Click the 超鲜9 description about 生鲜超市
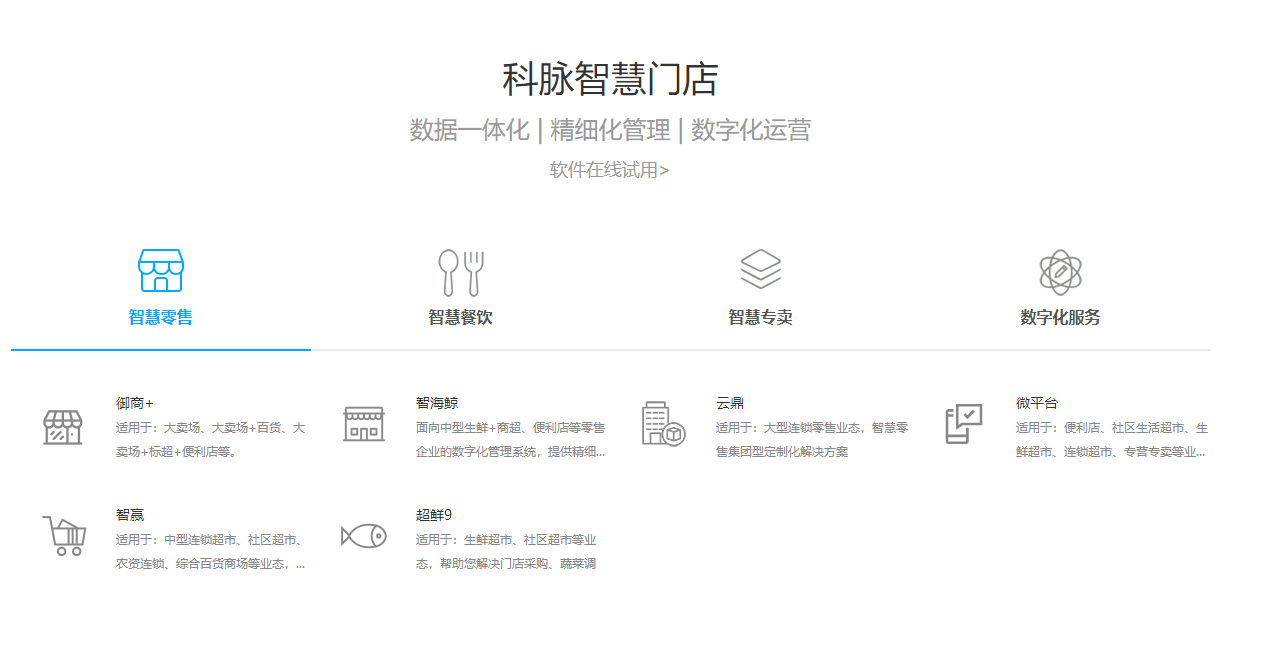This screenshot has width=1278, height=666. tap(506, 552)
